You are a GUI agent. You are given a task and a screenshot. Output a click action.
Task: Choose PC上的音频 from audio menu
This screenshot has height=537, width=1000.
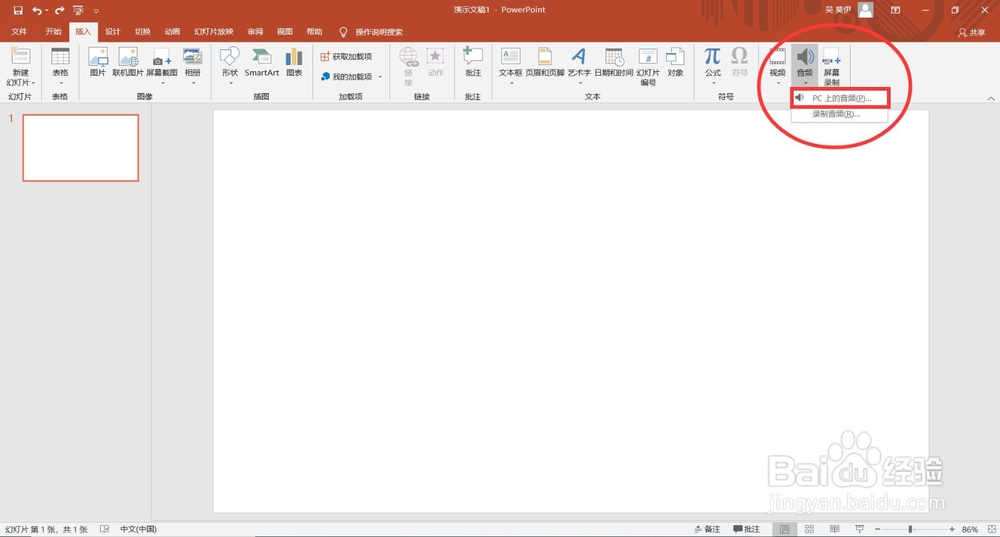tap(840, 98)
